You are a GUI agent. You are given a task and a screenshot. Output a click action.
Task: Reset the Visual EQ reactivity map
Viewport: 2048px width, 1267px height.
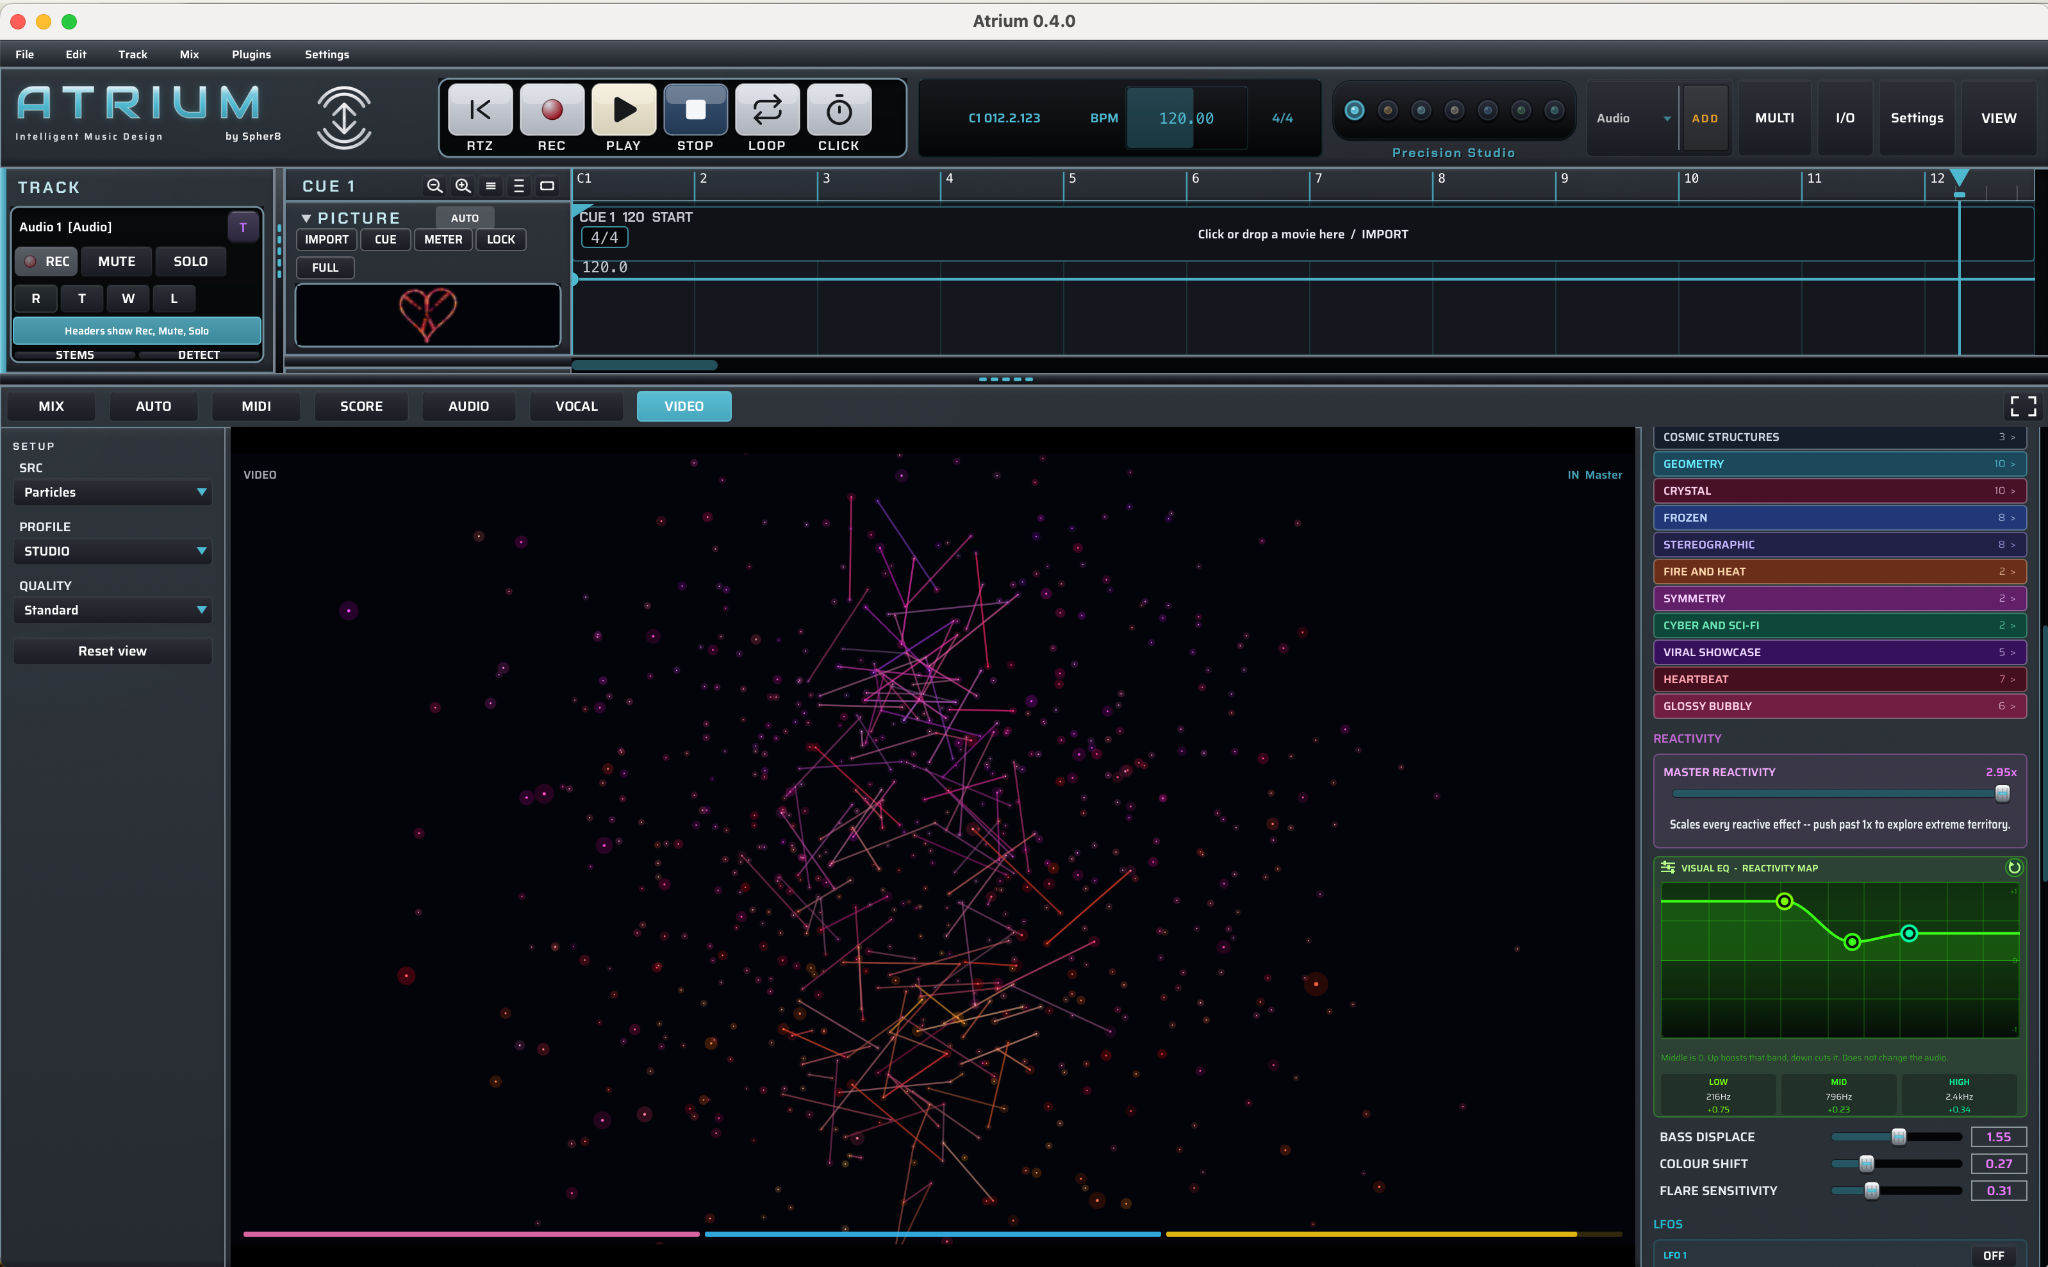point(2014,868)
